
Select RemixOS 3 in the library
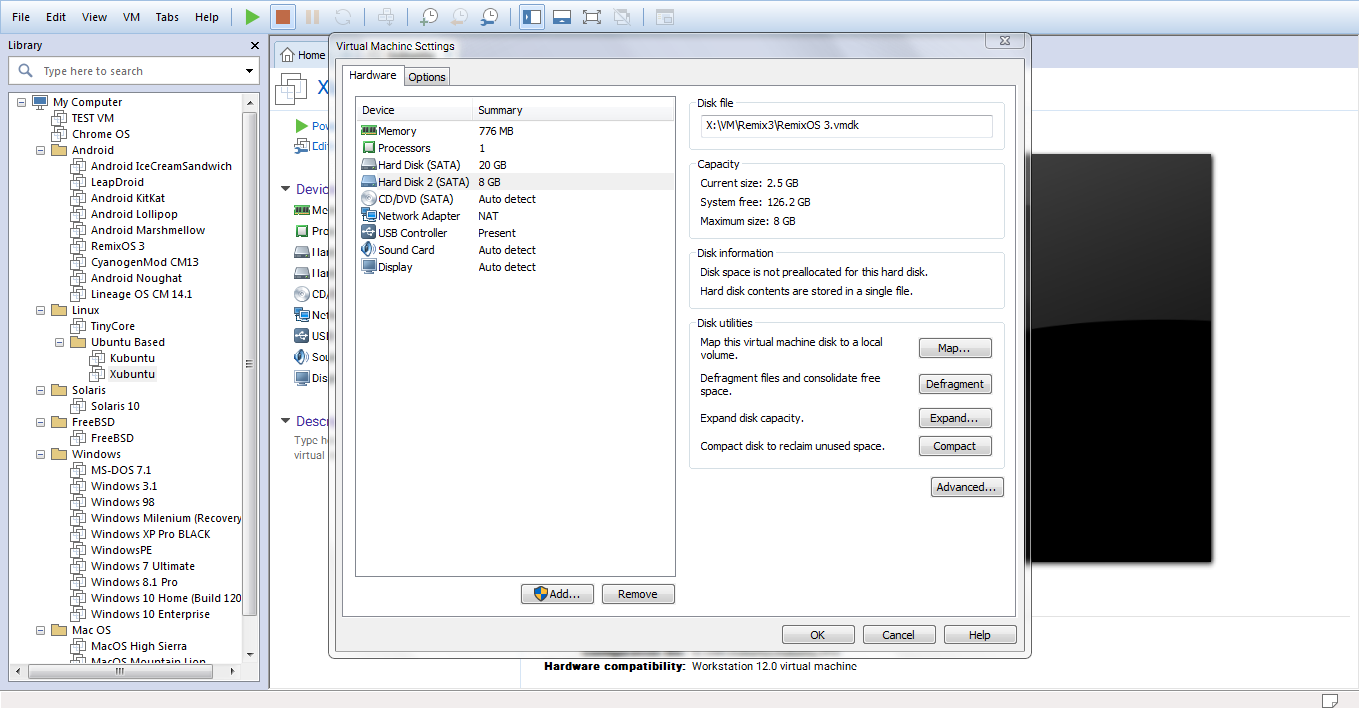point(117,246)
